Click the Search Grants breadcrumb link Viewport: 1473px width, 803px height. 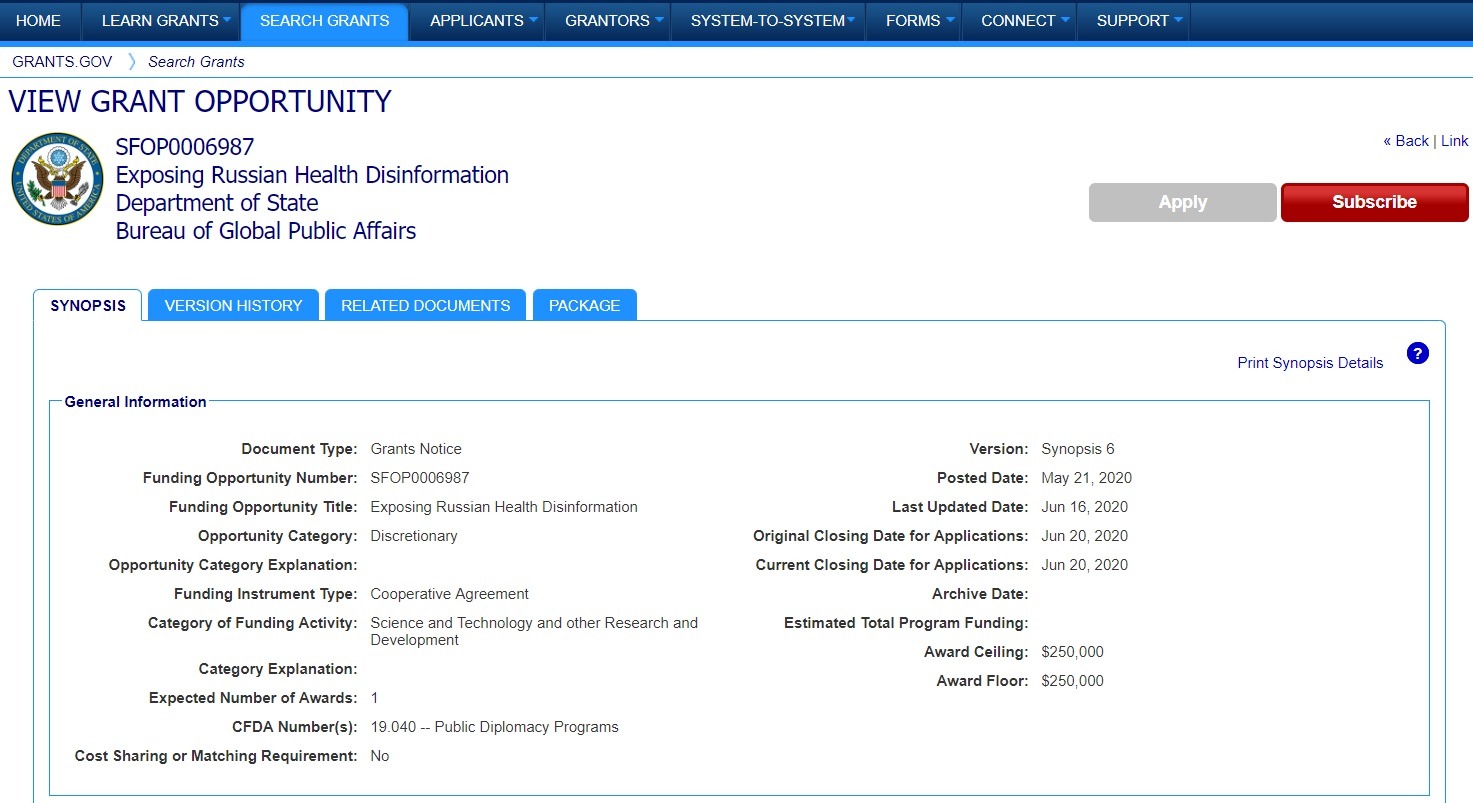click(196, 62)
